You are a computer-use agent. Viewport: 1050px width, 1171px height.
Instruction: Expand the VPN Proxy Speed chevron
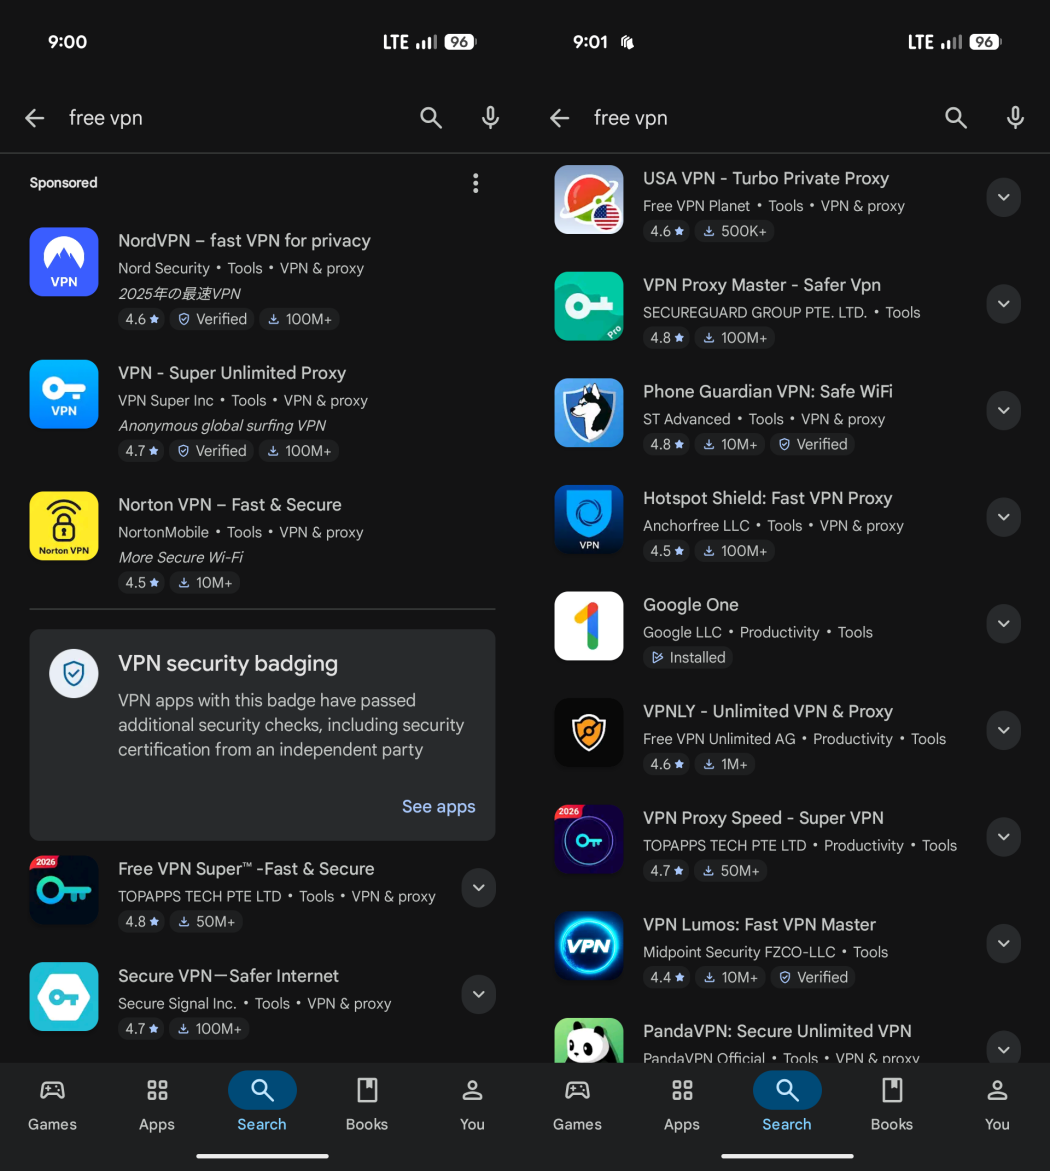(x=1003, y=837)
